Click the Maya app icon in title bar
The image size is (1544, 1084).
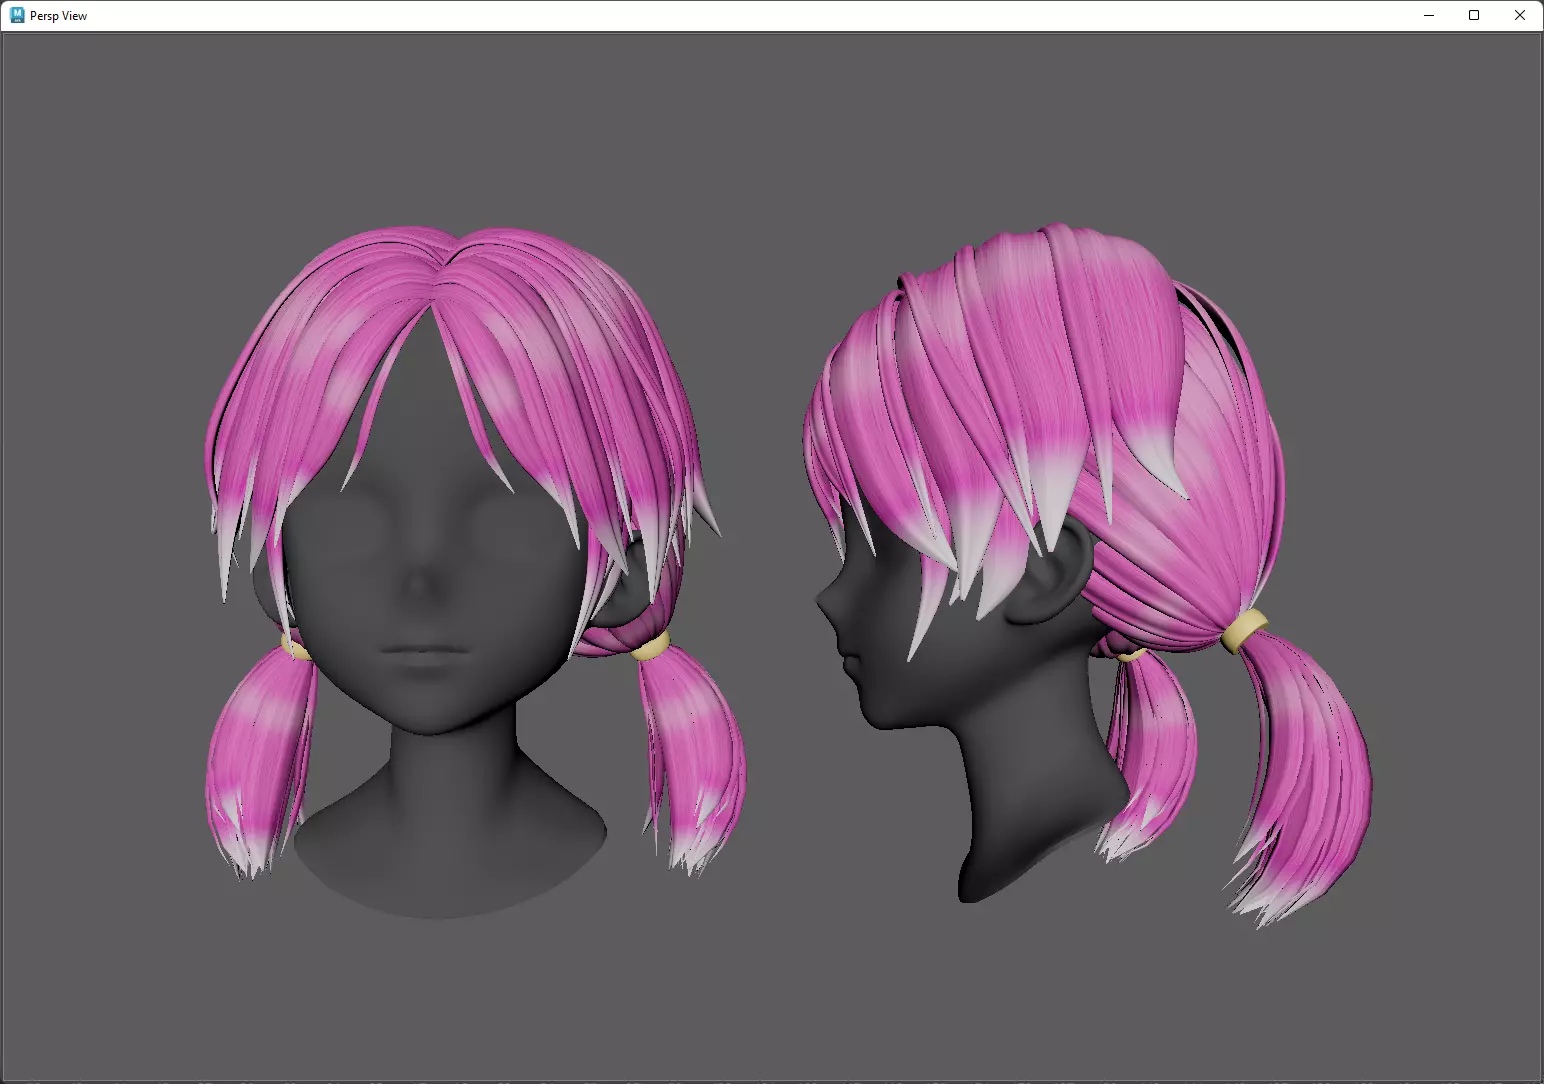point(16,15)
